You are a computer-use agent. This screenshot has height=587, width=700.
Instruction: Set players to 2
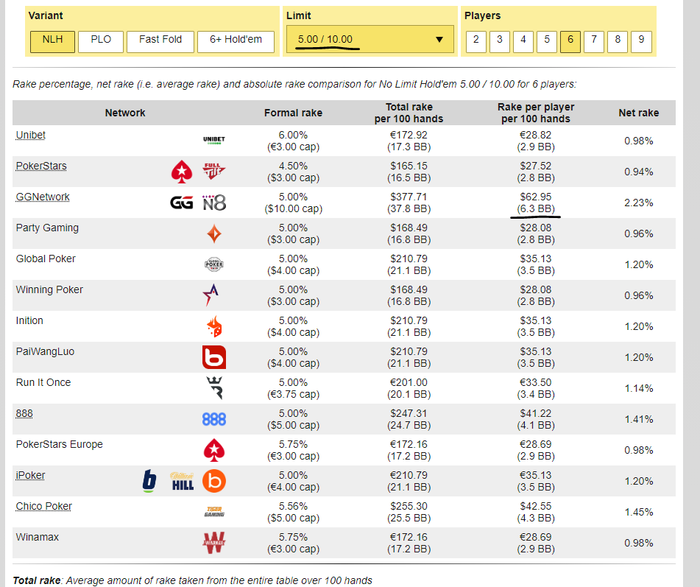(476, 42)
